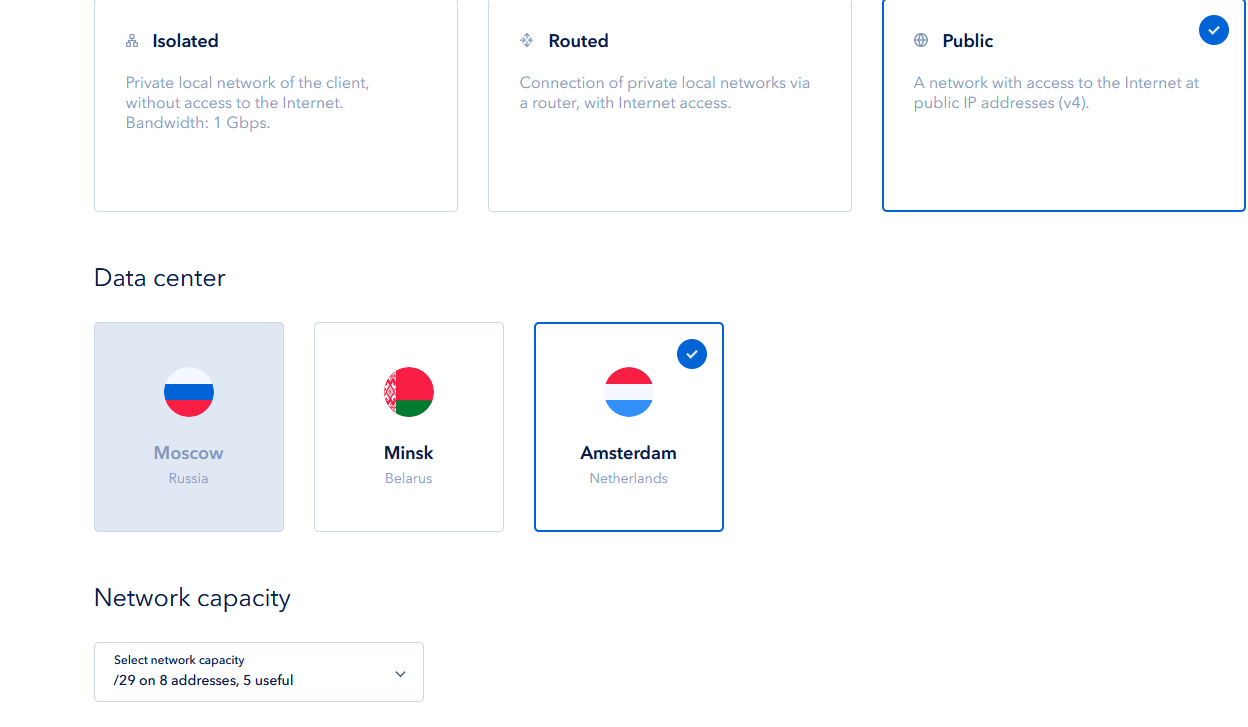Click the Belarus flag icon
Viewport: 1248px width, 727px height.
409,392
